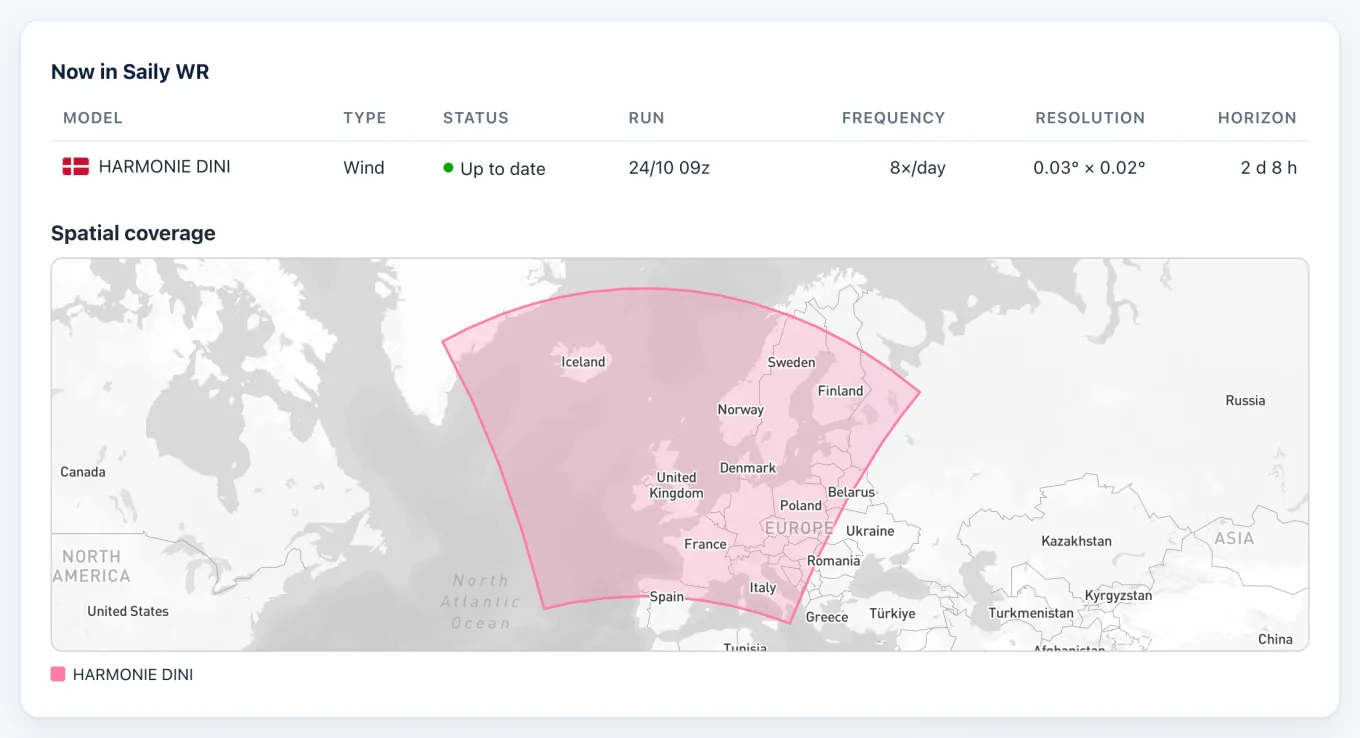Click the Canada label on the map
The image size is (1360, 738).
83,471
